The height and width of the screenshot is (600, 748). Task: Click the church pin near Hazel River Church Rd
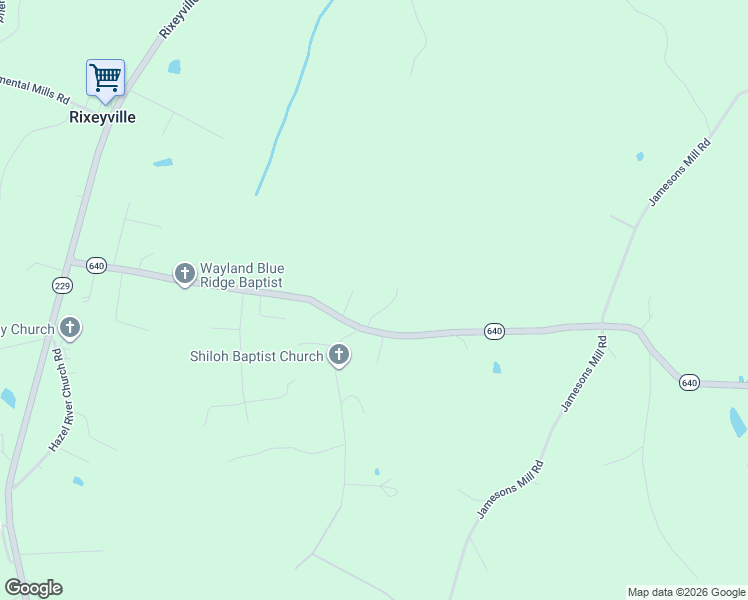click(x=70, y=329)
